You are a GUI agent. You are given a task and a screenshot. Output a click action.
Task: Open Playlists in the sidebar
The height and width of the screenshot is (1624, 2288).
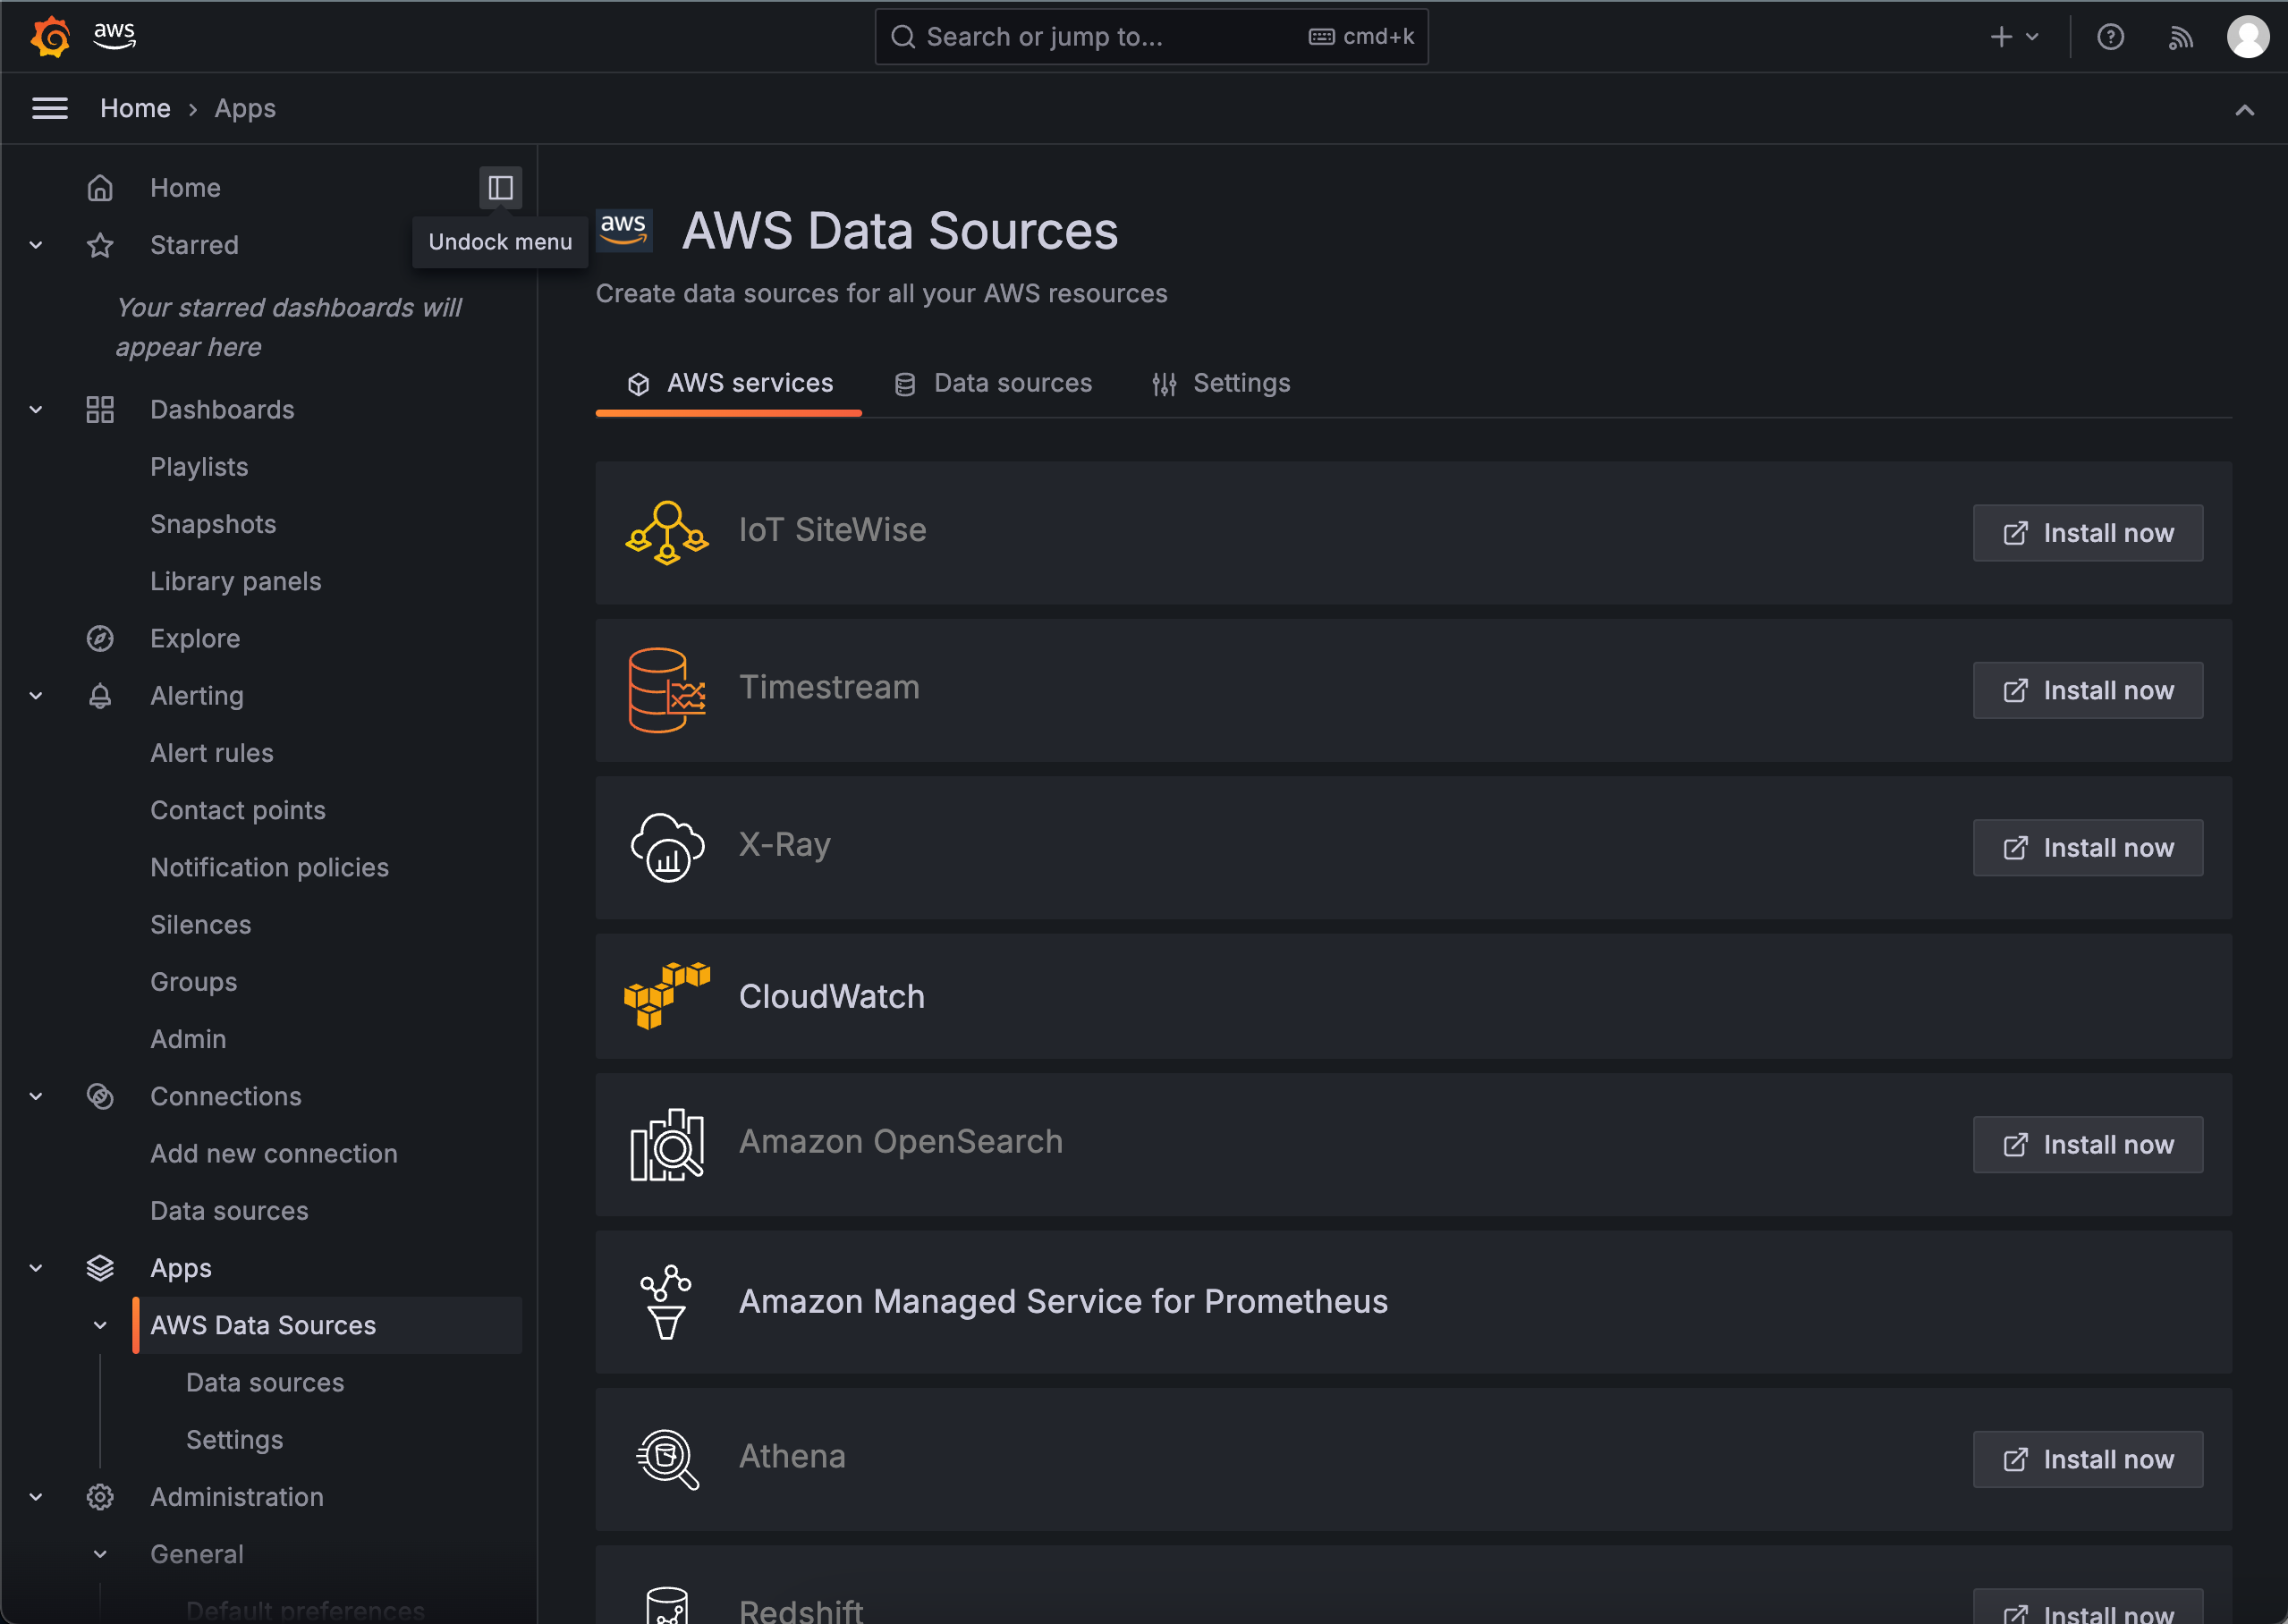point(199,467)
